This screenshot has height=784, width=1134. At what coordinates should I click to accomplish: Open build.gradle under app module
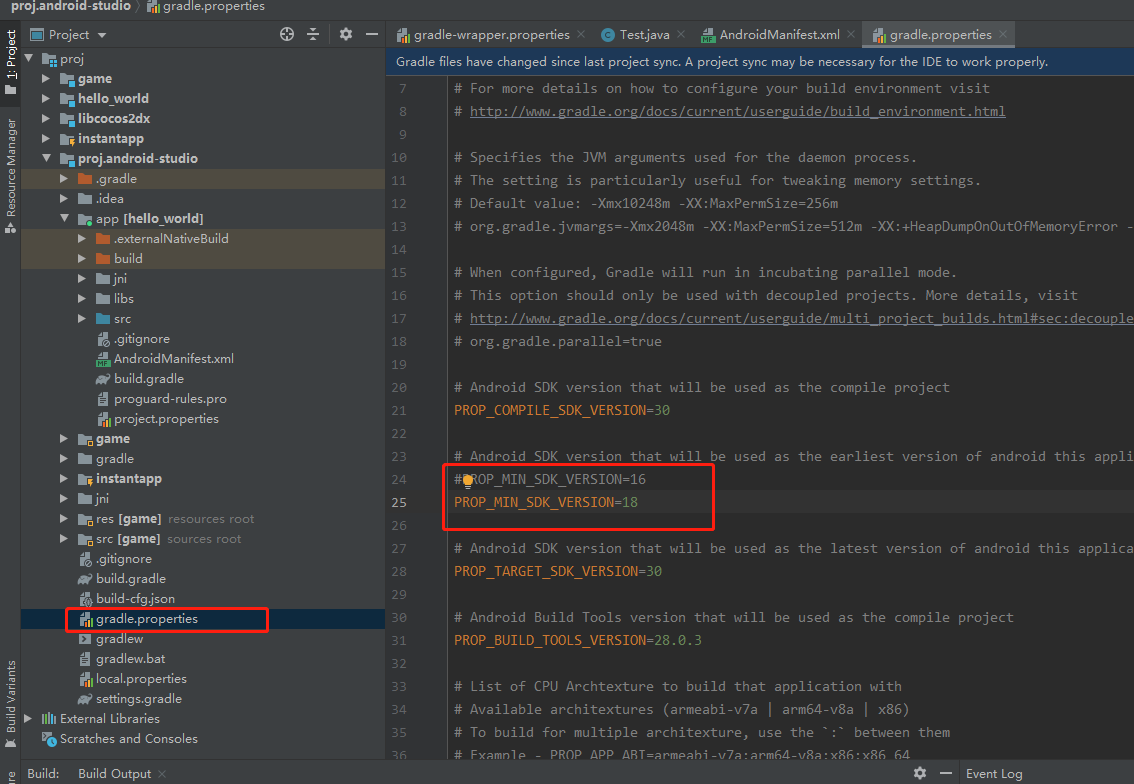(148, 378)
